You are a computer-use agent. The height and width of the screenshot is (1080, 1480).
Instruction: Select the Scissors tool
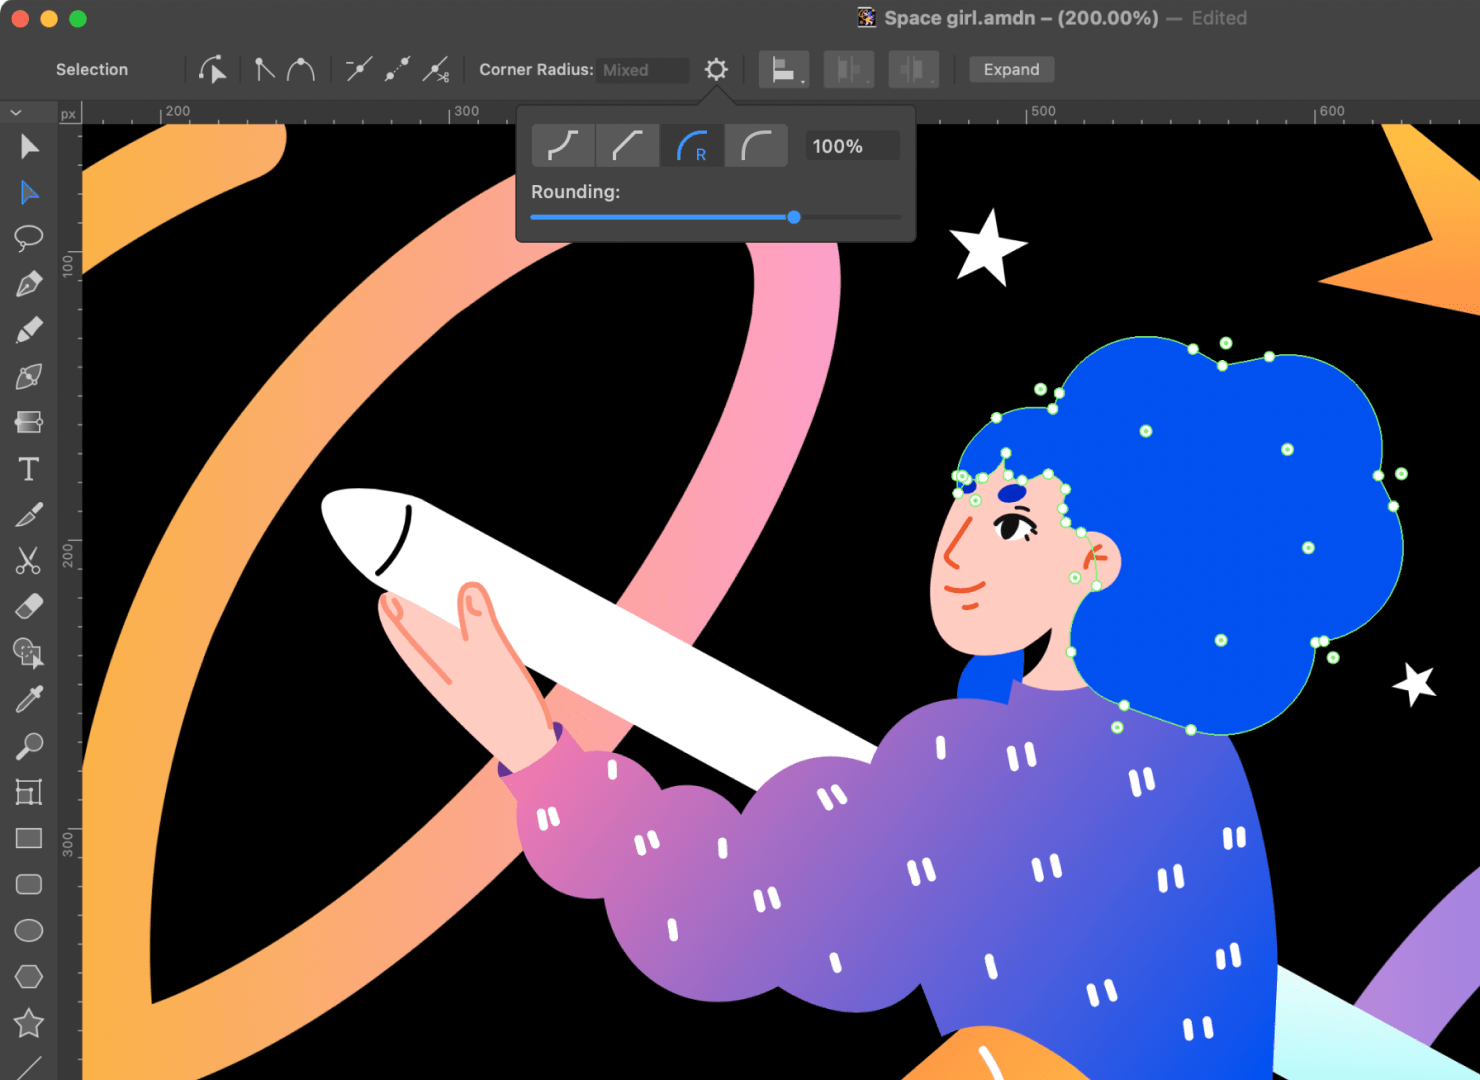(29, 561)
